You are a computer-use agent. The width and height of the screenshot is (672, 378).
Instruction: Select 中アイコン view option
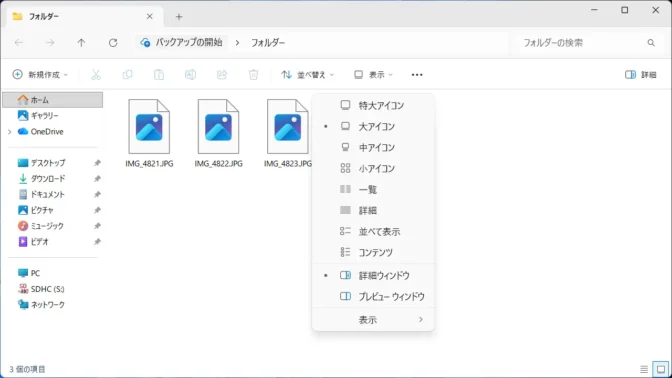tap(373, 147)
